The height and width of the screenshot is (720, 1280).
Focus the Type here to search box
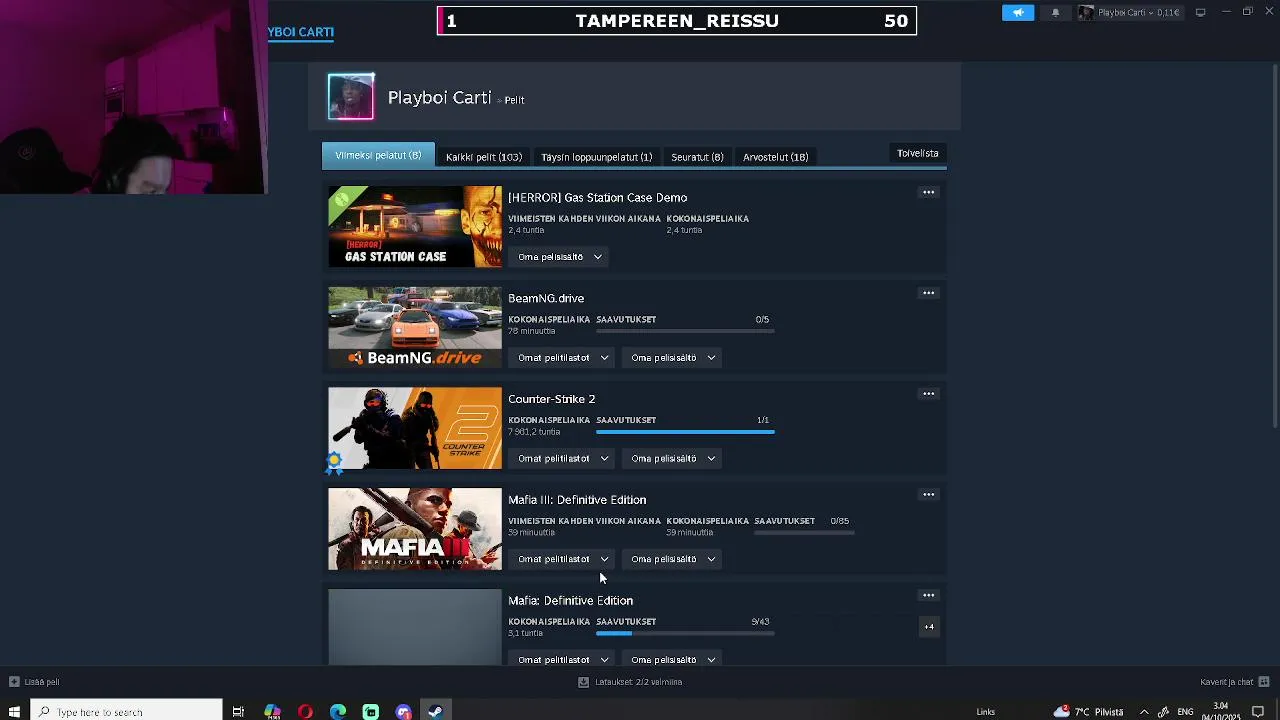coord(126,712)
